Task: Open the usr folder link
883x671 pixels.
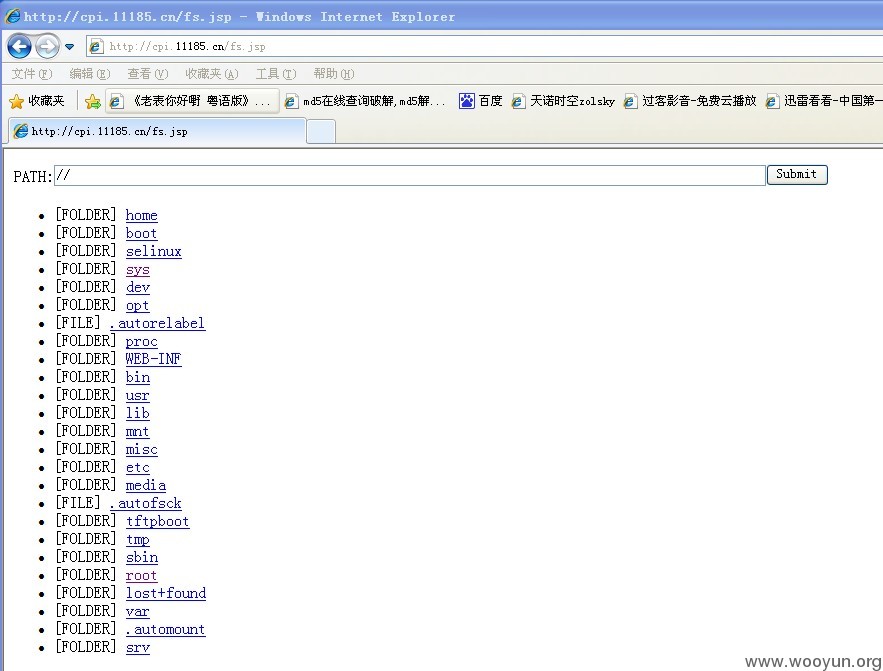Action: click(x=137, y=395)
